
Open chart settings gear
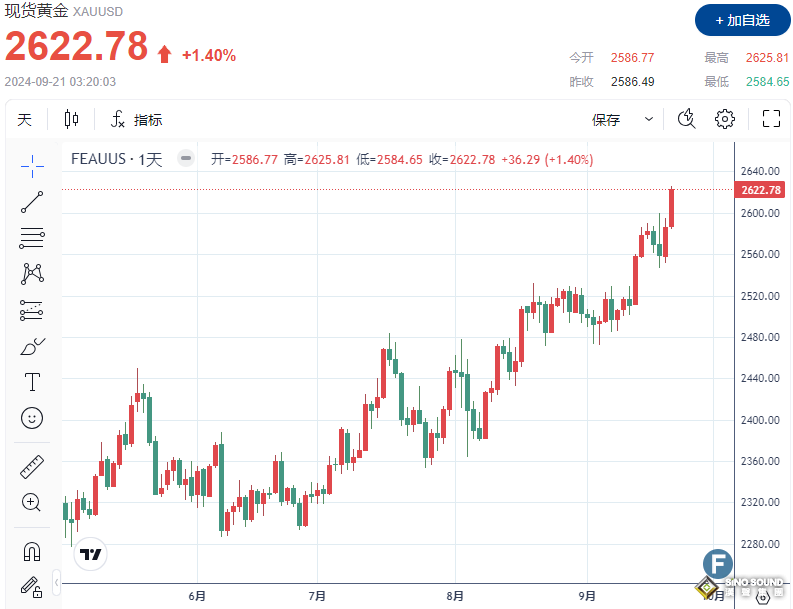(725, 120)
